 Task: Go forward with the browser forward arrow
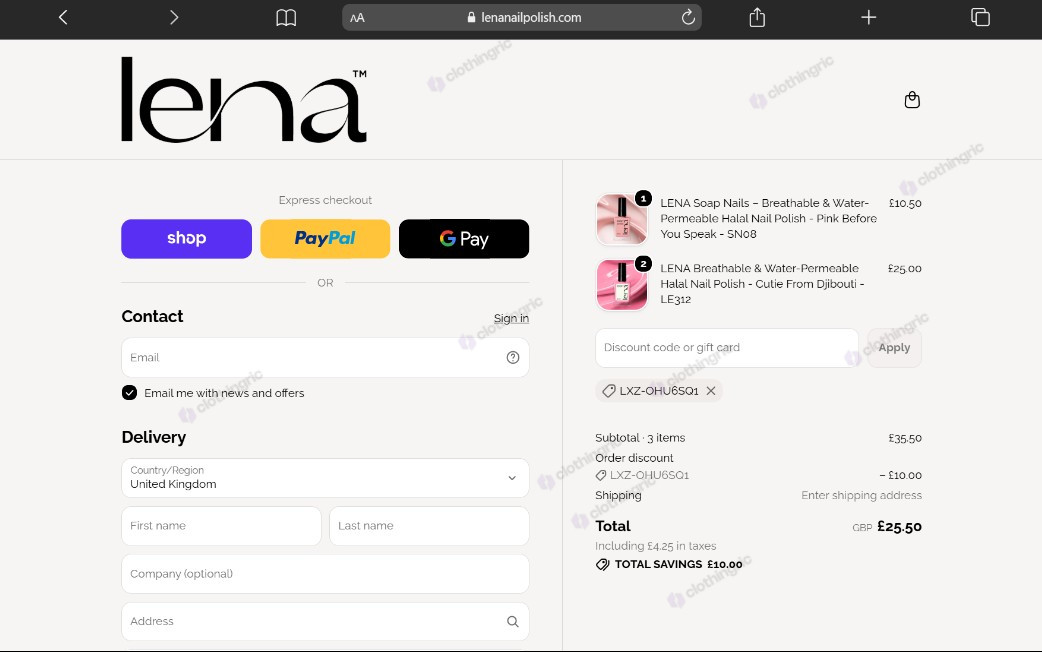(x=174, y=17)
